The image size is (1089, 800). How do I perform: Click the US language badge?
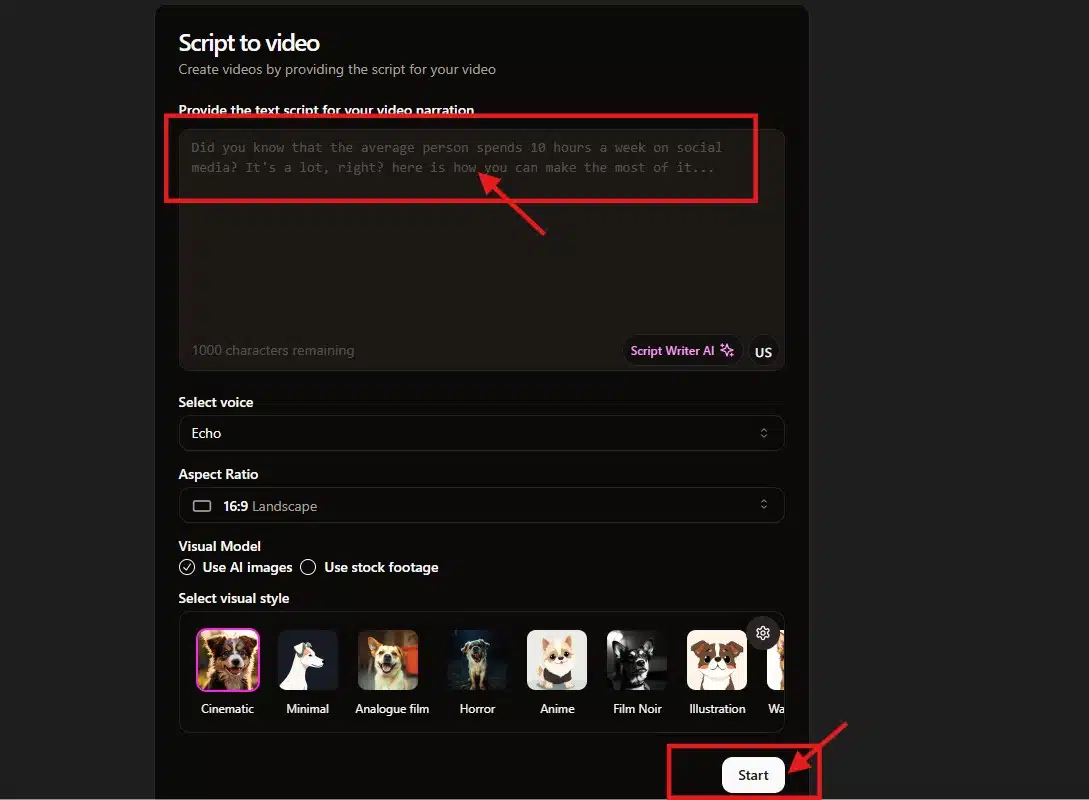click(763, 352)
